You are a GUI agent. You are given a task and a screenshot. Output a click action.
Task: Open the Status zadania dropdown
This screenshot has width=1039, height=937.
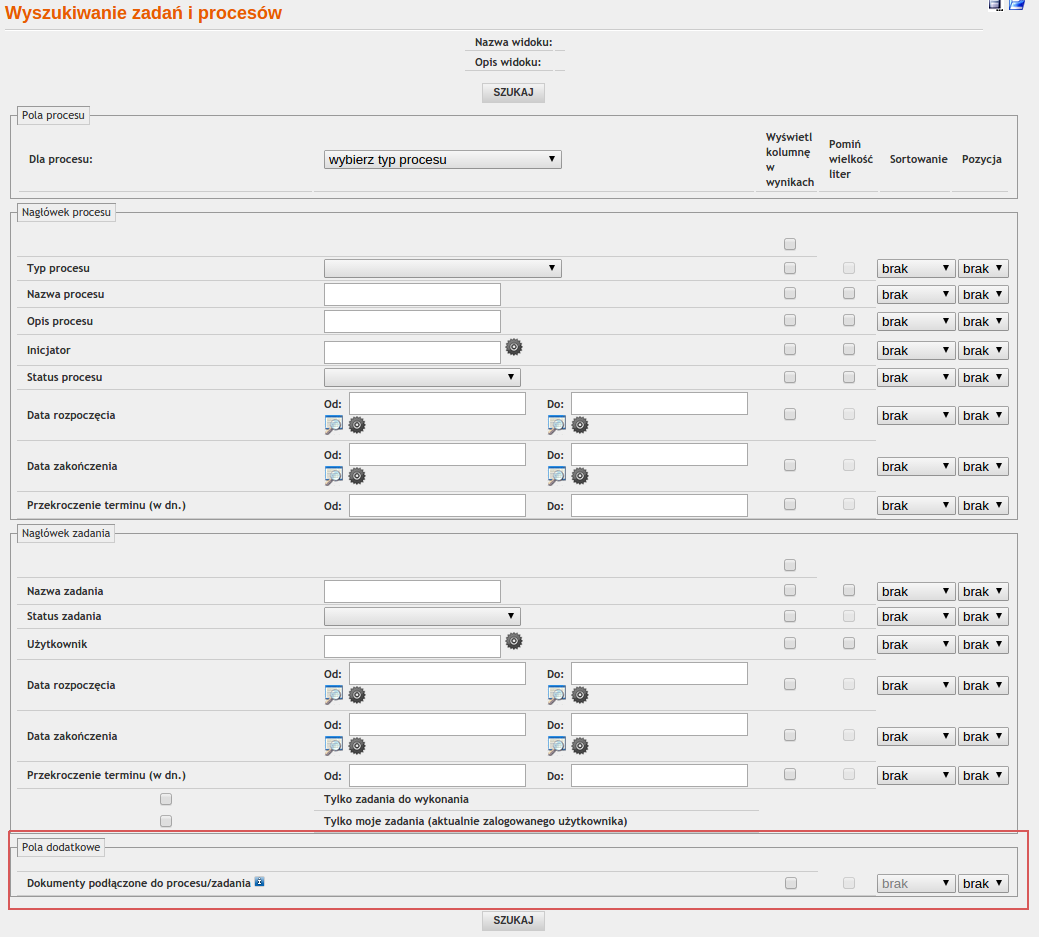click(x=422, y=616)
